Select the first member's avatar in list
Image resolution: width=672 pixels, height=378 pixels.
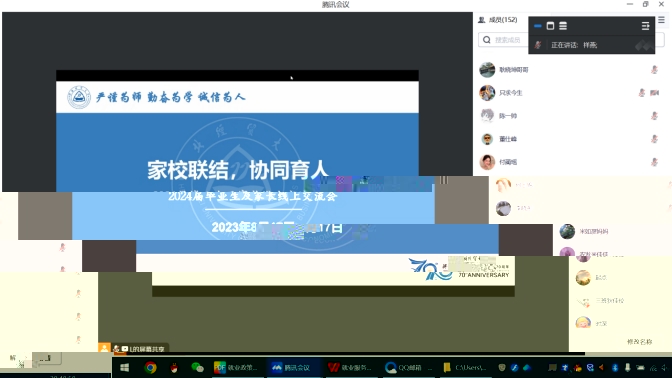[x=487, y=69]
